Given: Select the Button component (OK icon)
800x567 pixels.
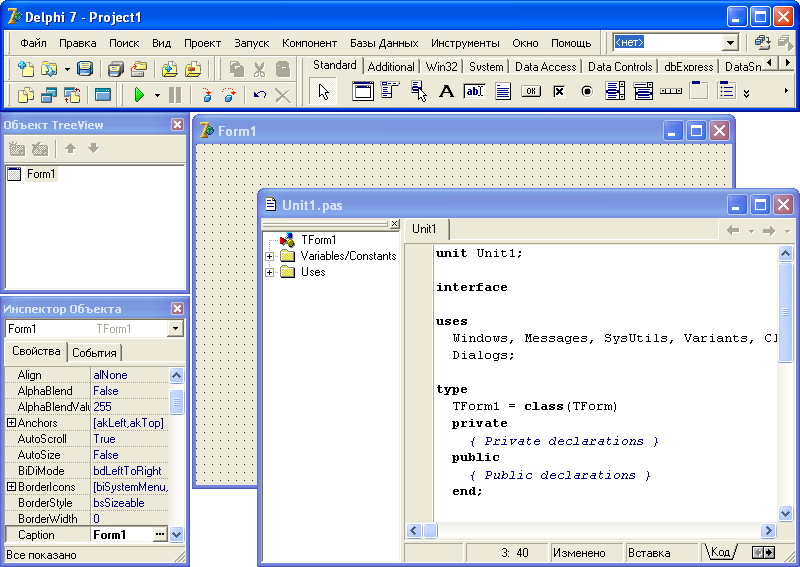Looking at the screenshot, I should [x=531, y=91].
